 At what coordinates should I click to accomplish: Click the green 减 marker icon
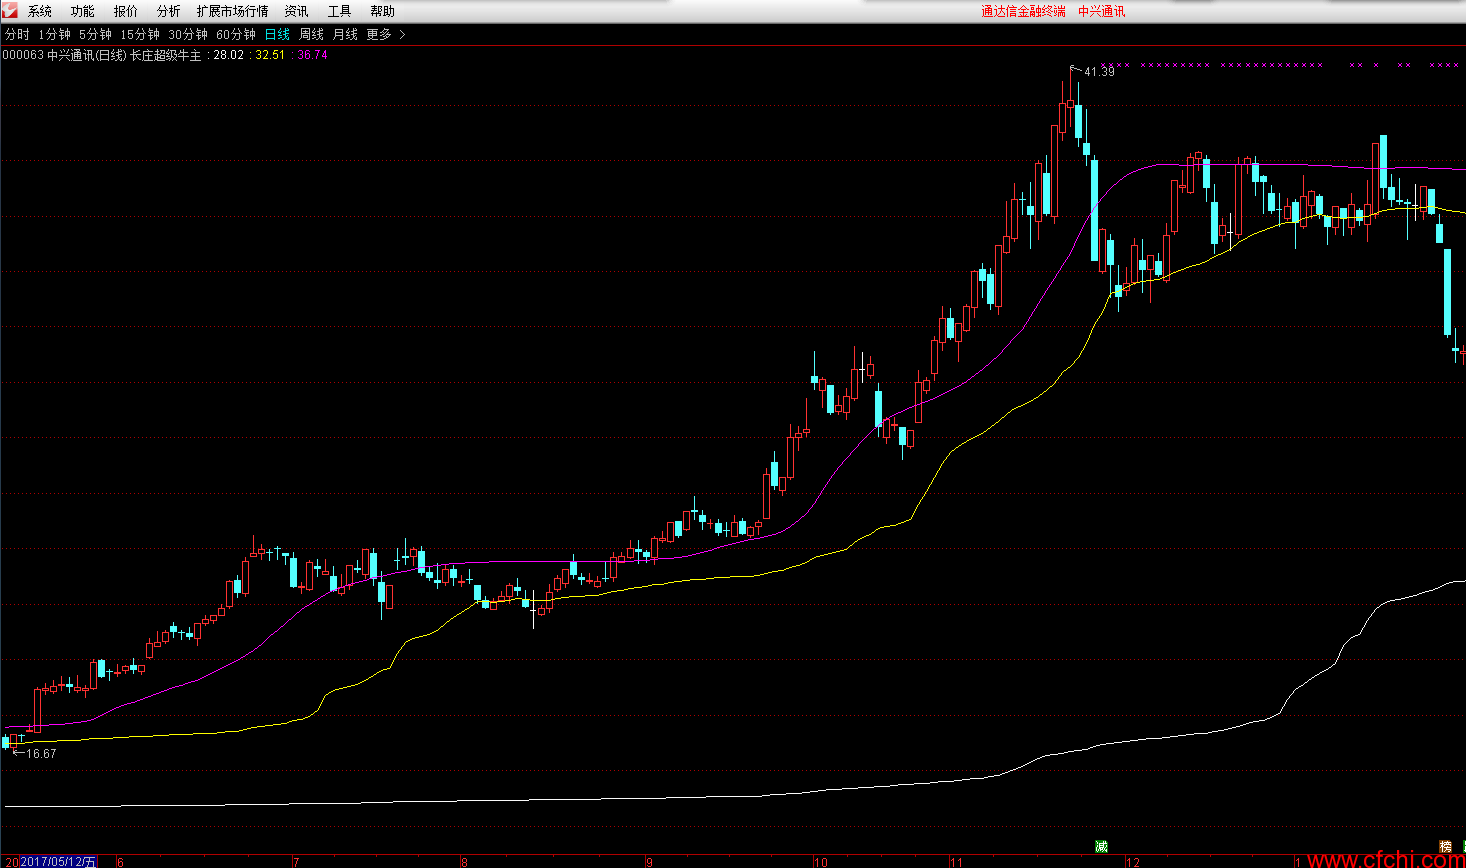tap(1101, 847)
